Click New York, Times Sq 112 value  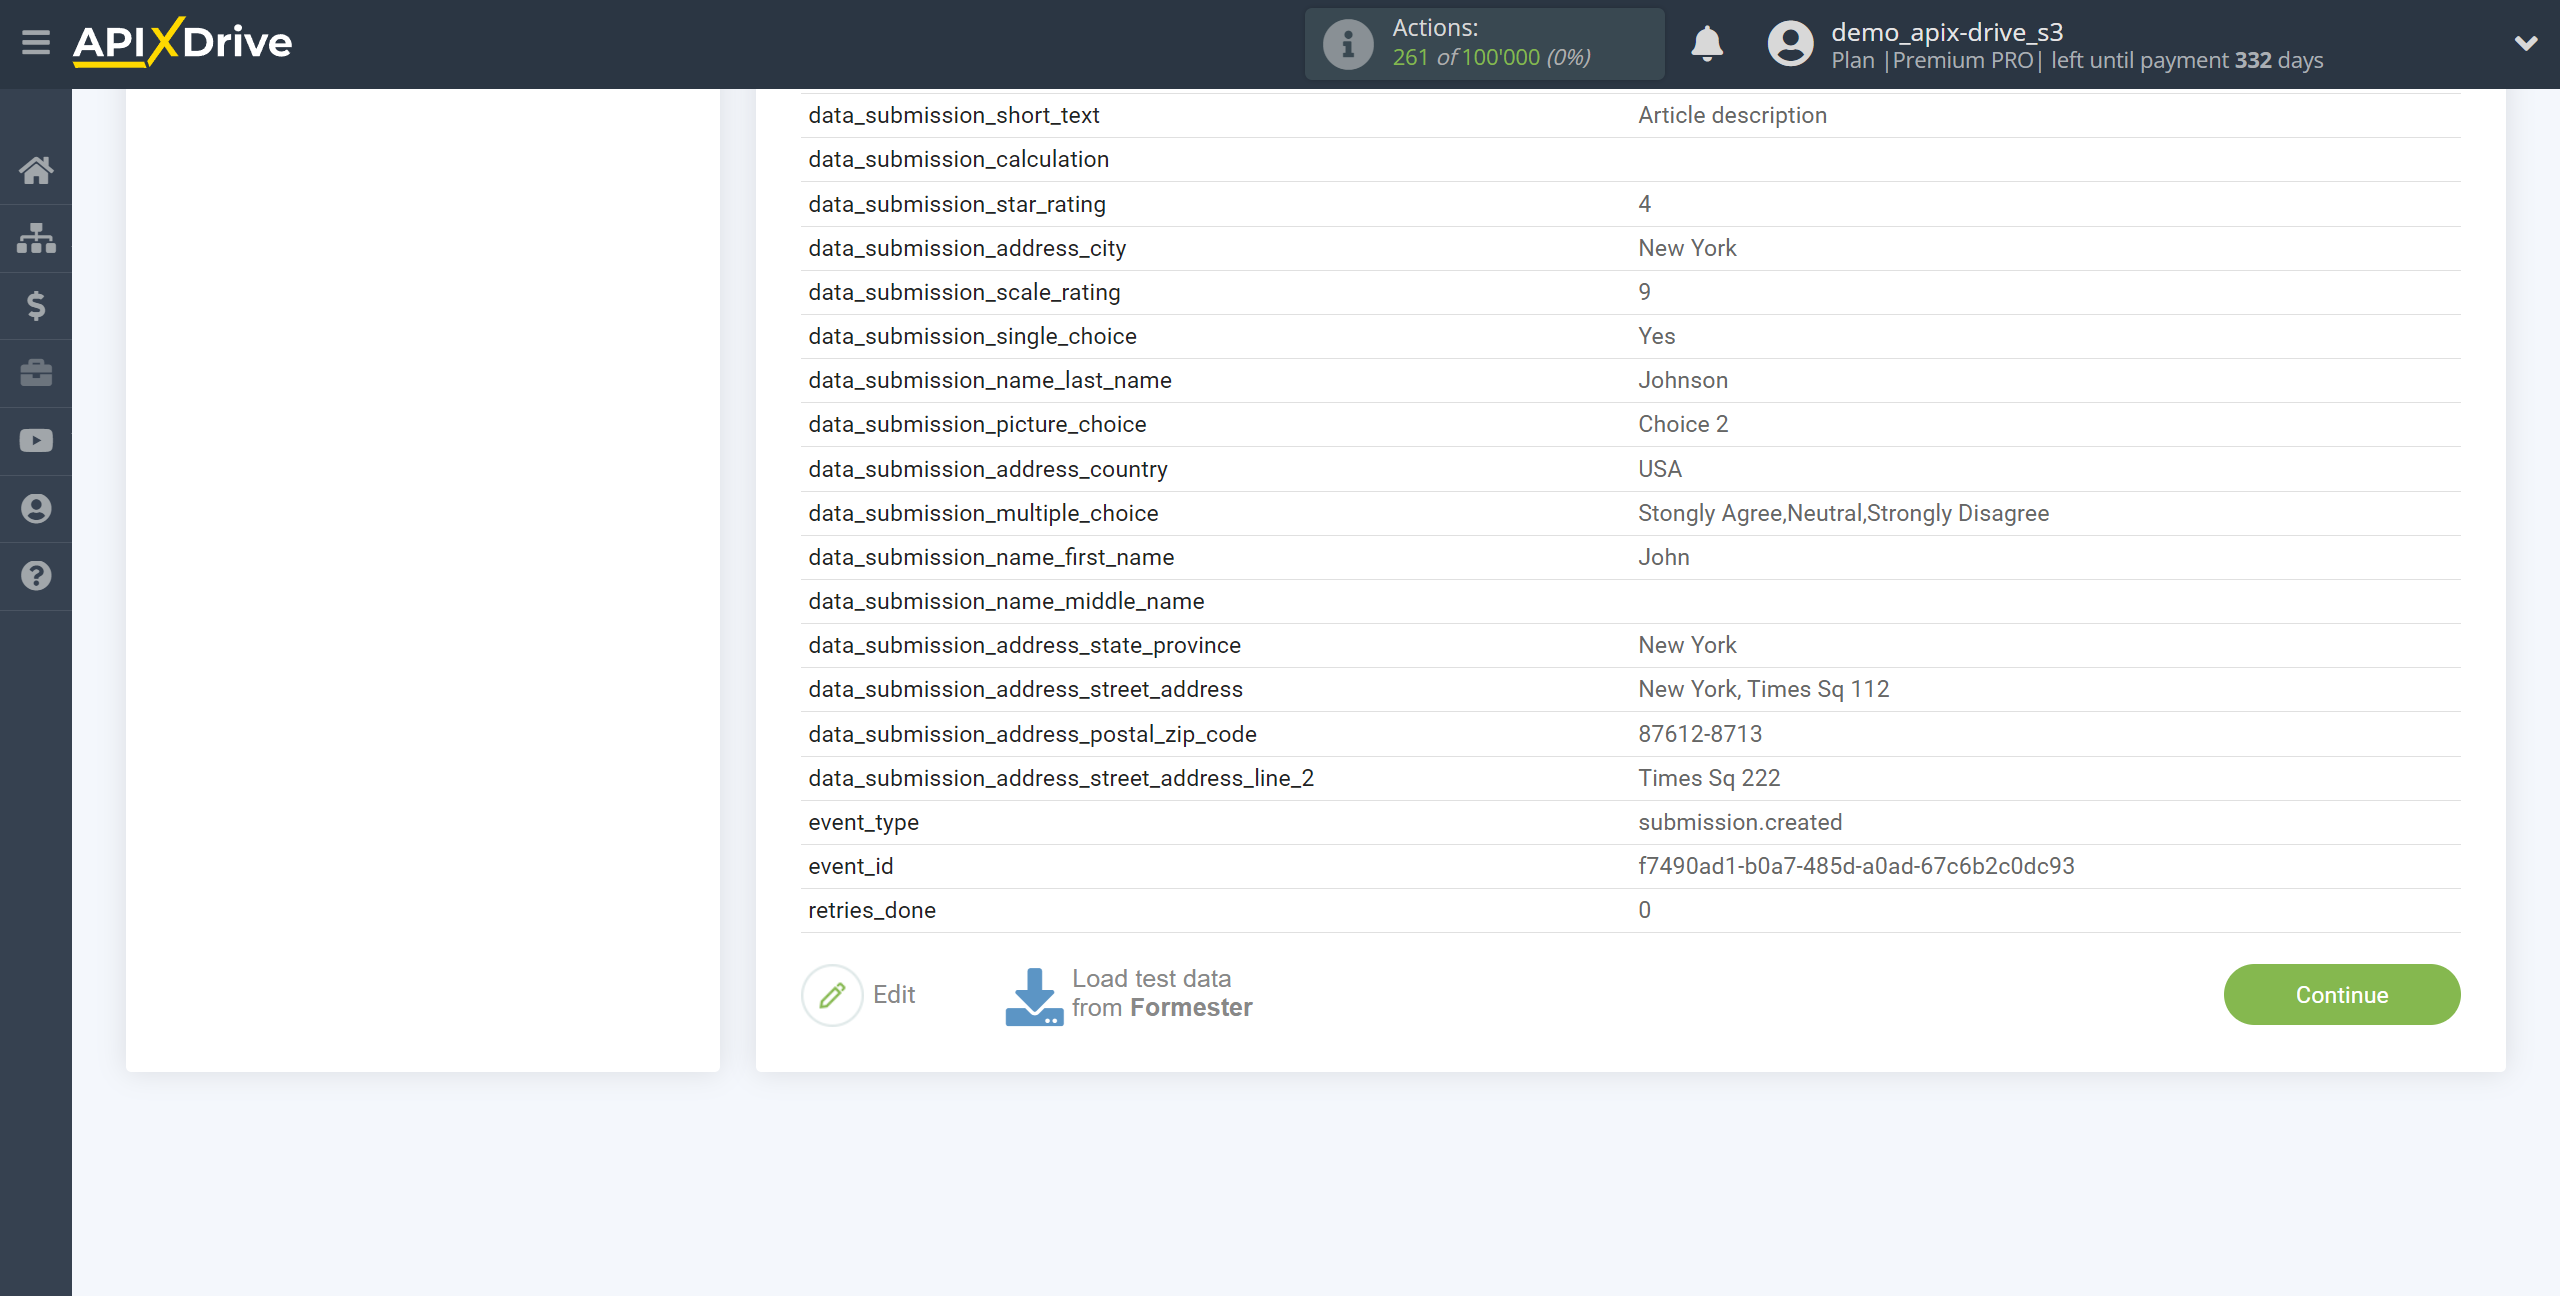(1764, 689)
